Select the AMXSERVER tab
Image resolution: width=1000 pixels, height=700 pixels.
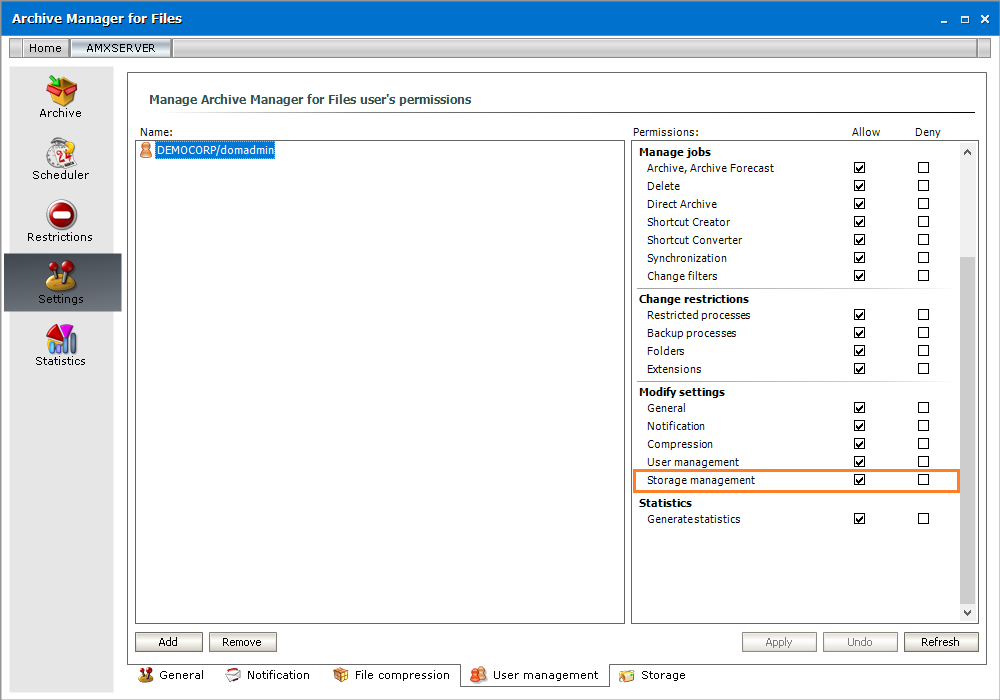point(121,48)
